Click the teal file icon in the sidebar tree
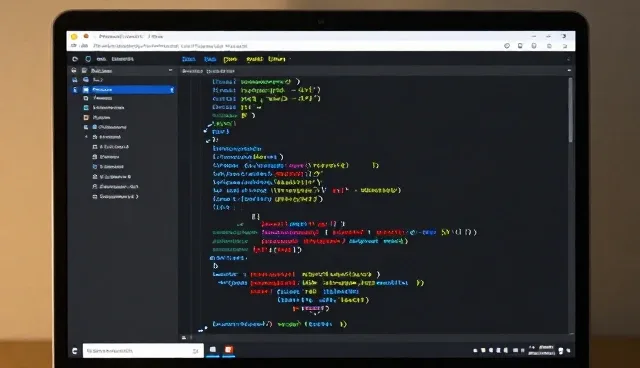Screen dimensions: 640x368 click(86, 108)
